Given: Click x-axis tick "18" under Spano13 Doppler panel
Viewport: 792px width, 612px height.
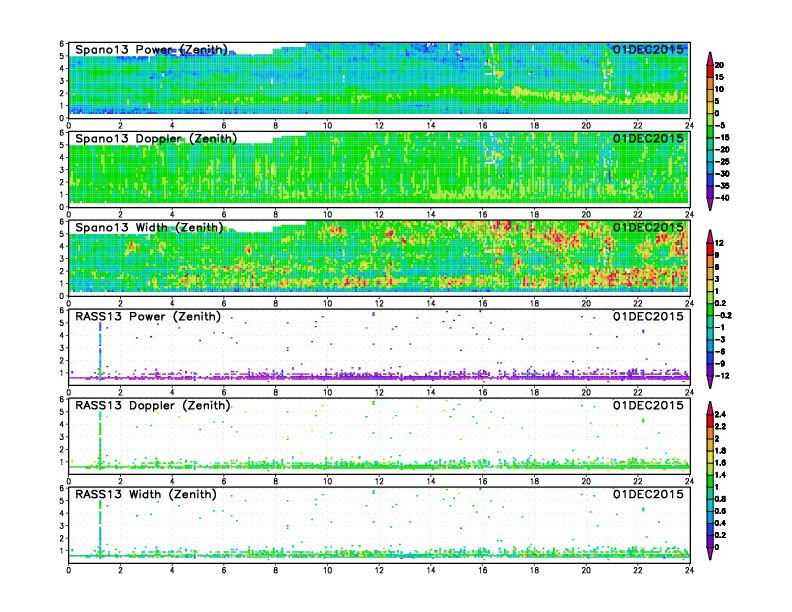Looking at the screenshot, I should 534,215.
